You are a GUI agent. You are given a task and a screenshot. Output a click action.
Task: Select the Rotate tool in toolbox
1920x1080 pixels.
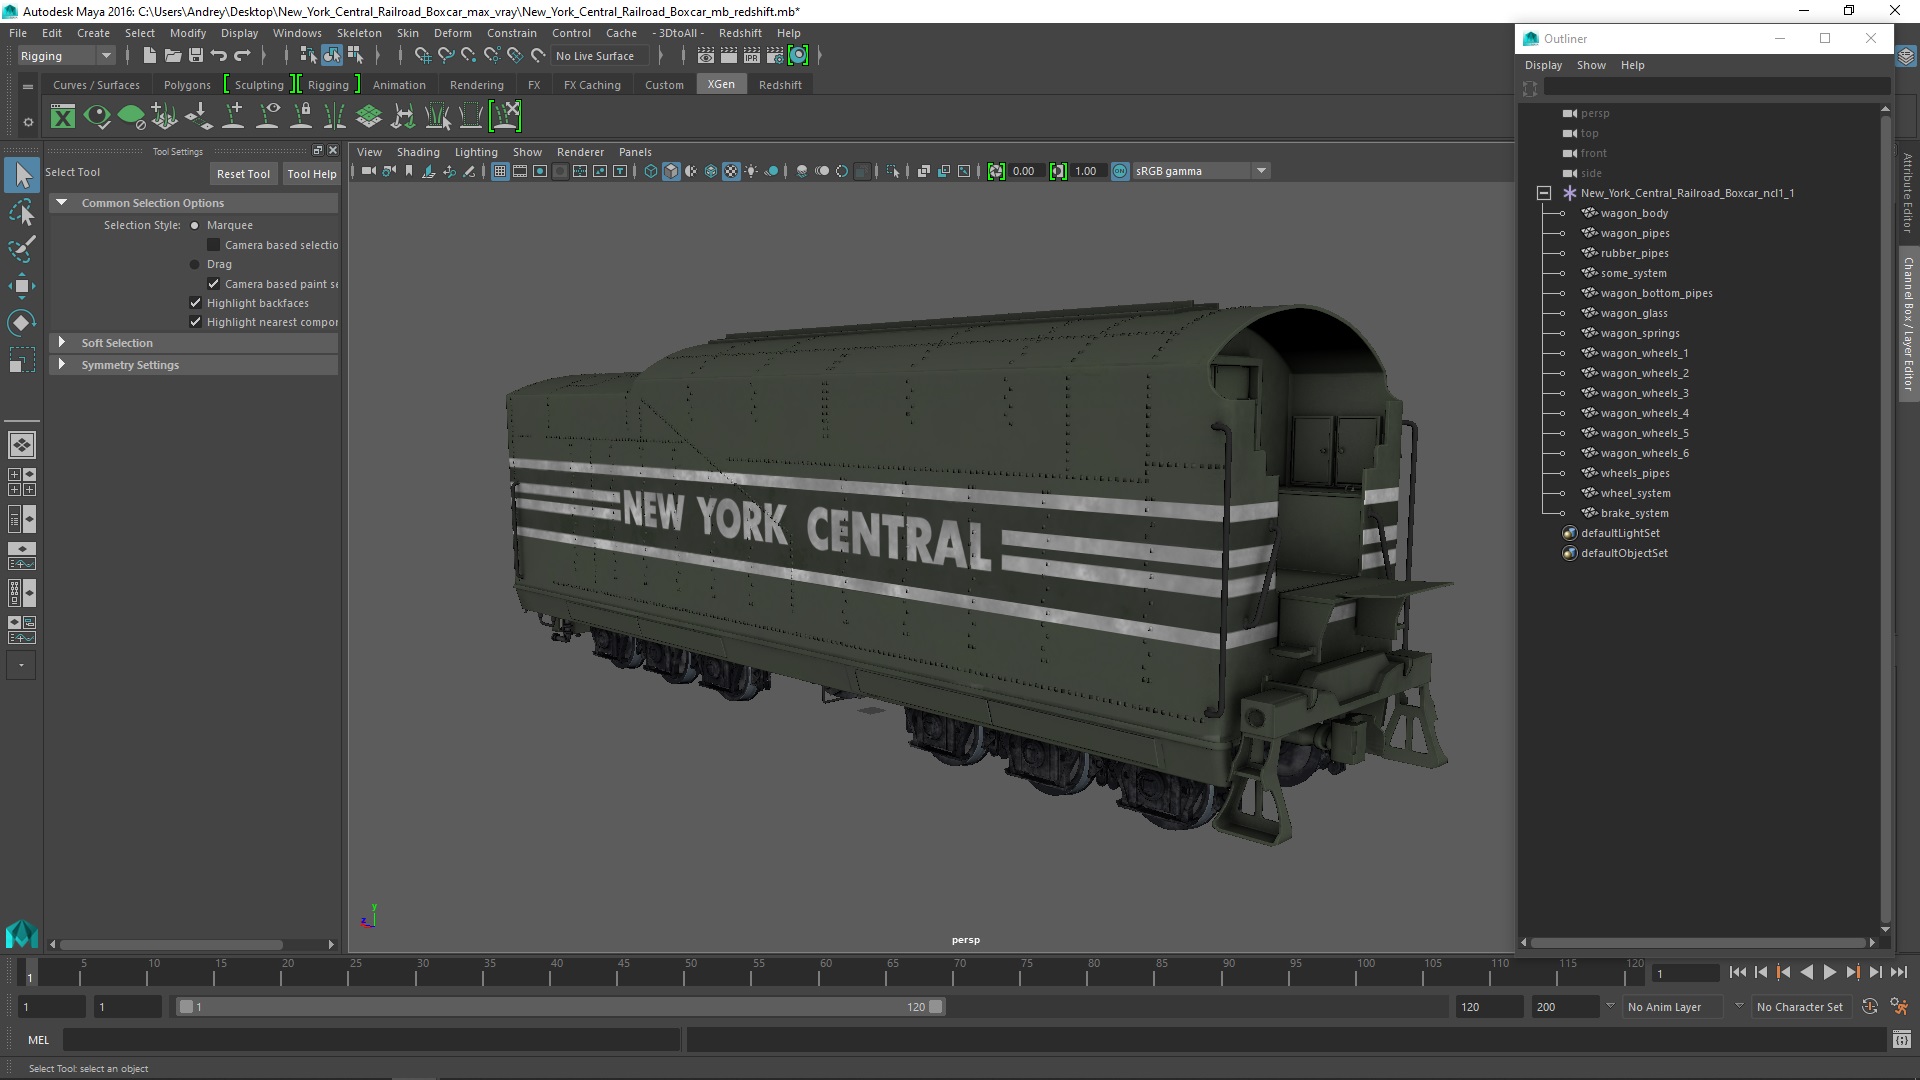point(21,322)
